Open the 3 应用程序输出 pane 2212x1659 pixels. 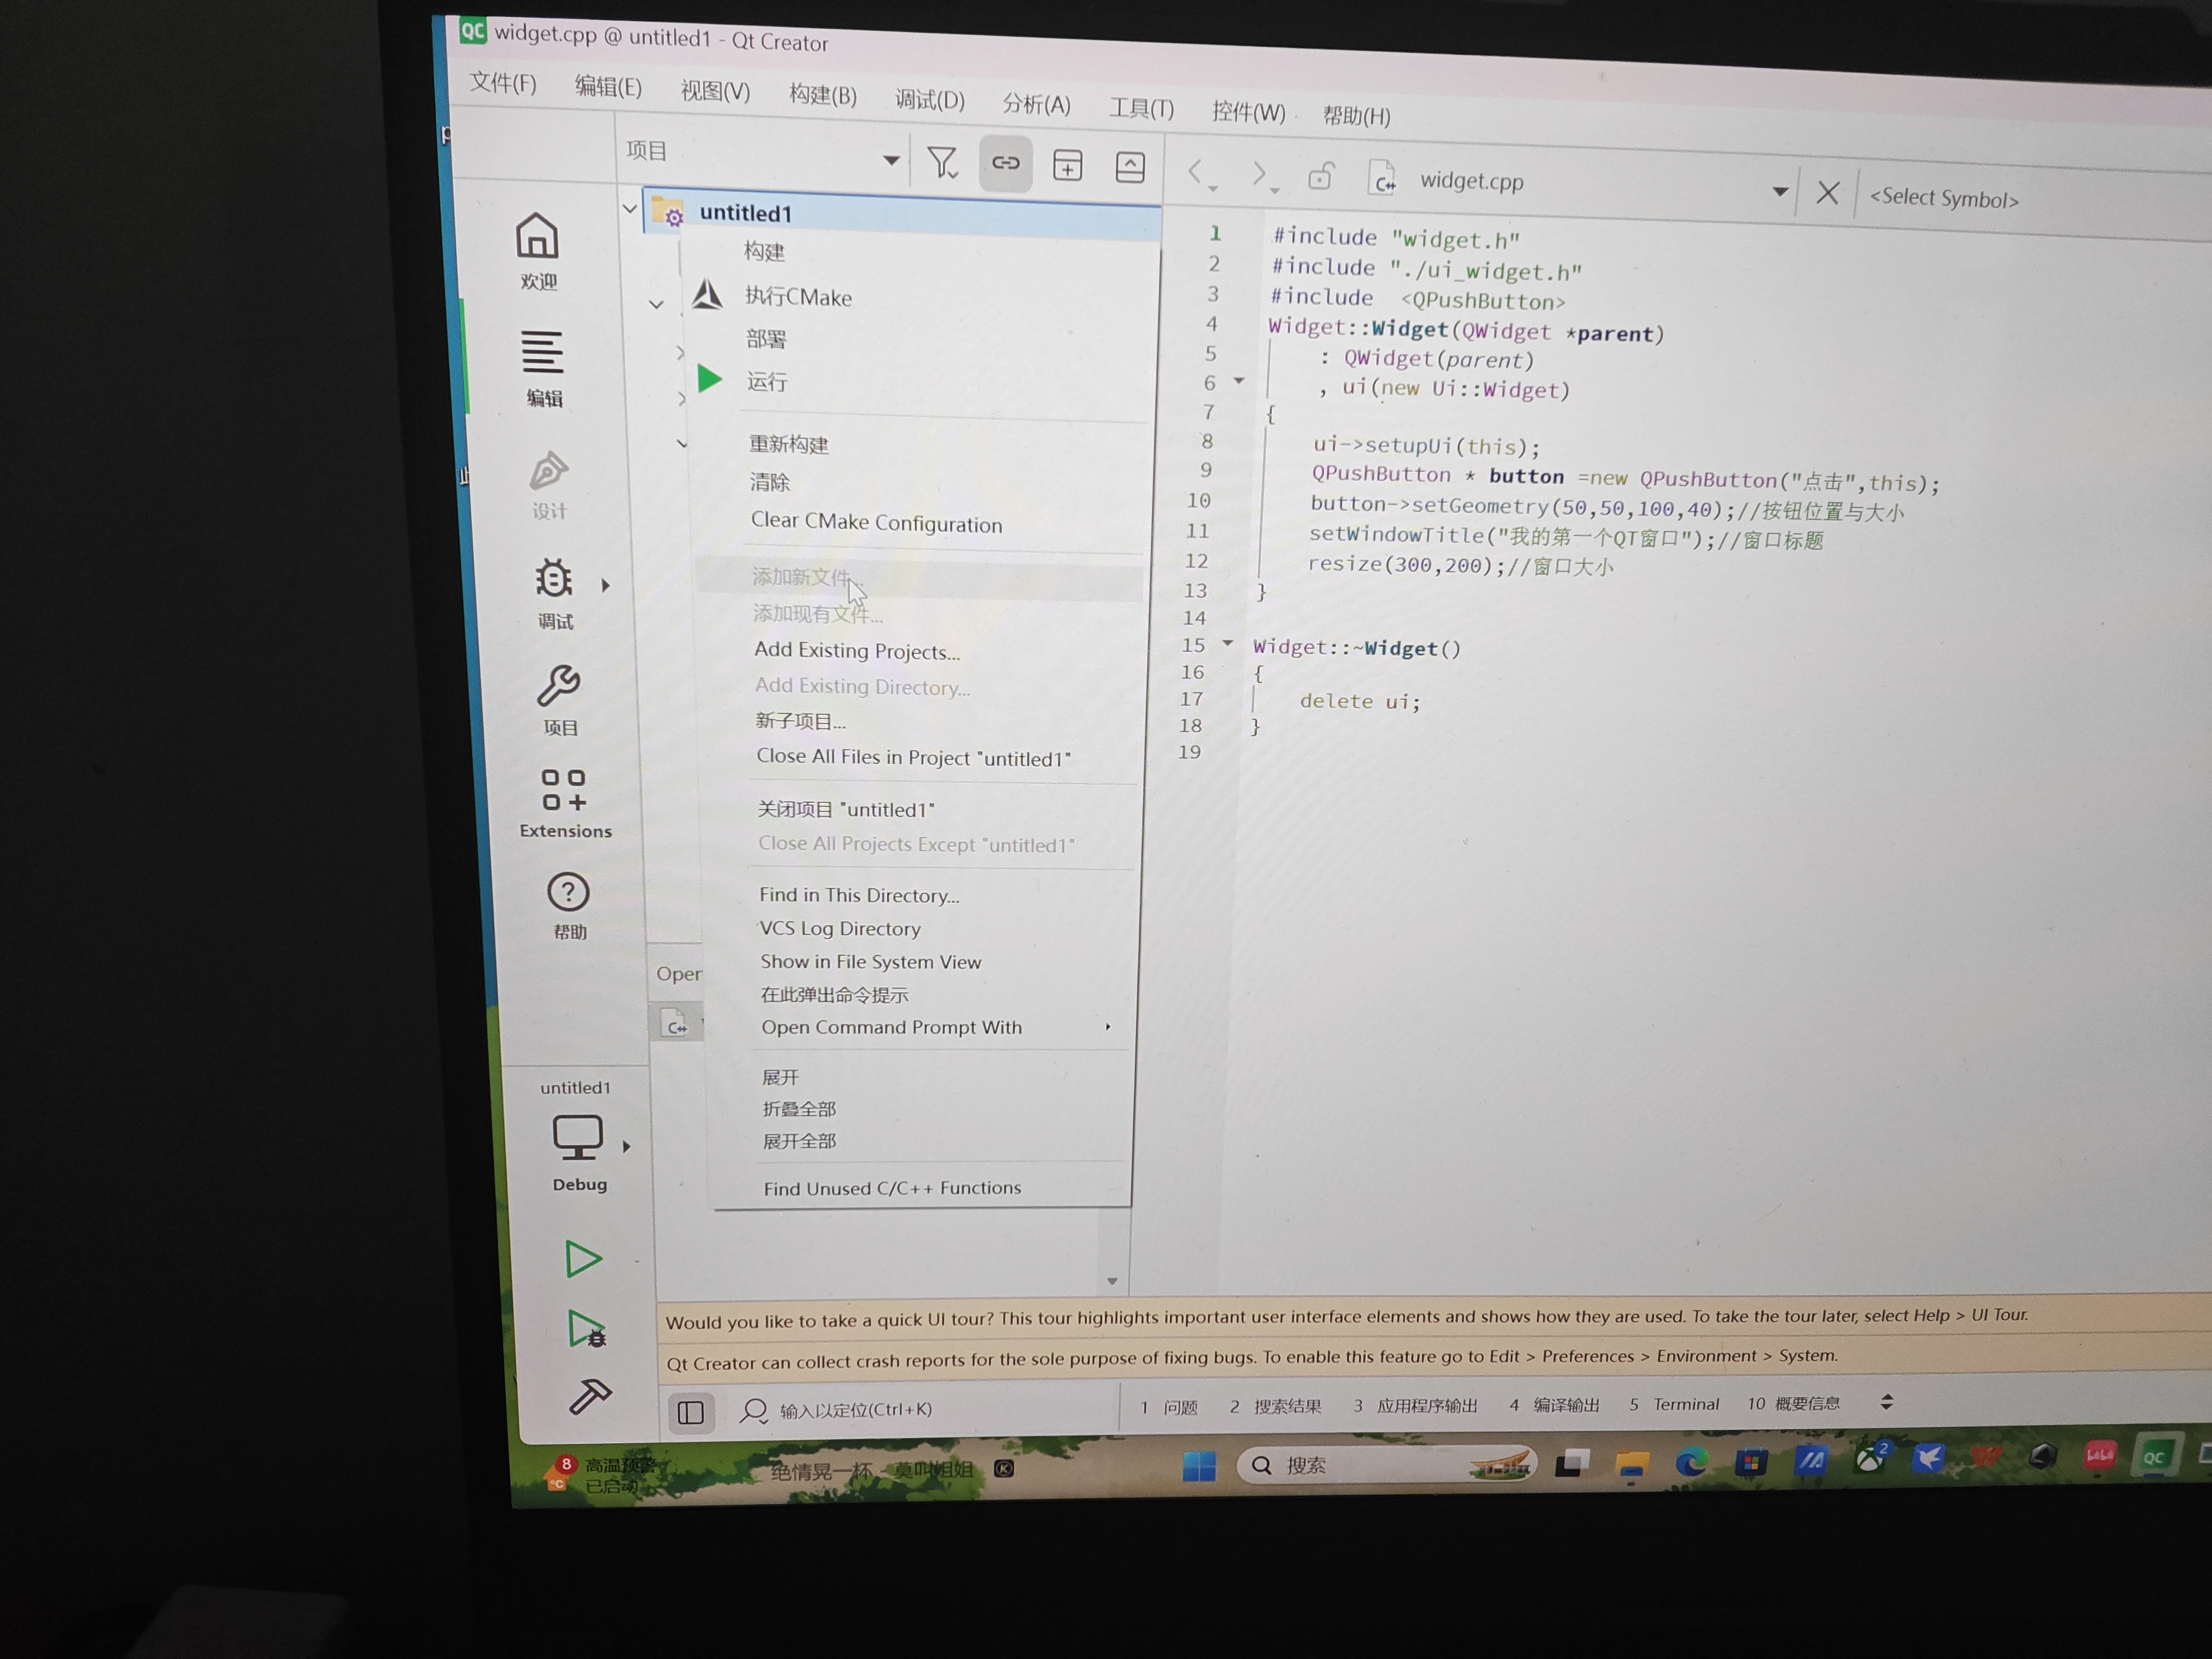tap(1415, 1405)
